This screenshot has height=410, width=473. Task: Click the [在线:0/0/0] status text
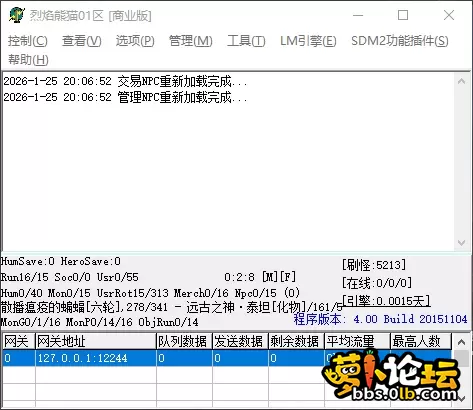[377, 283]
